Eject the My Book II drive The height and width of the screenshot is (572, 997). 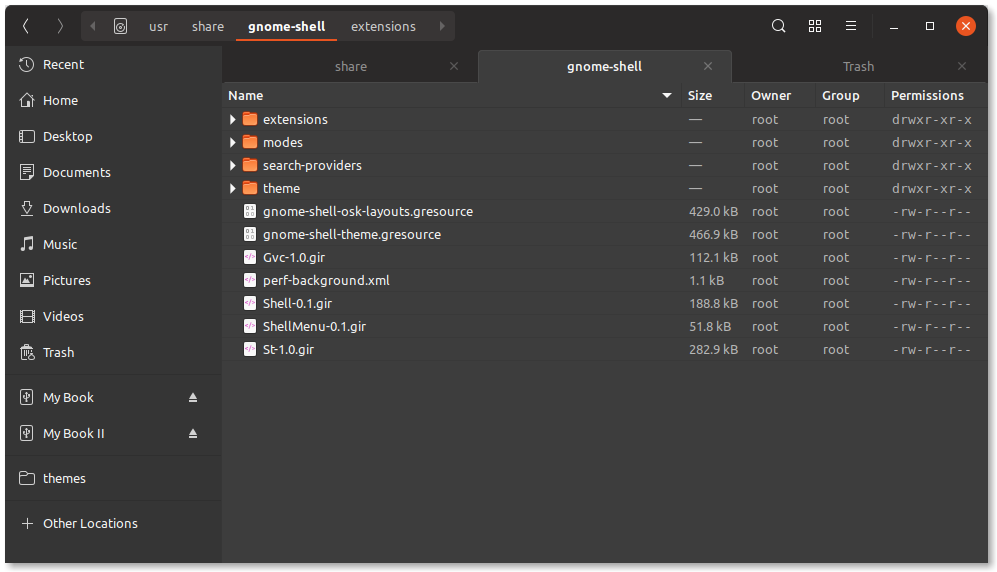[193, 433]
